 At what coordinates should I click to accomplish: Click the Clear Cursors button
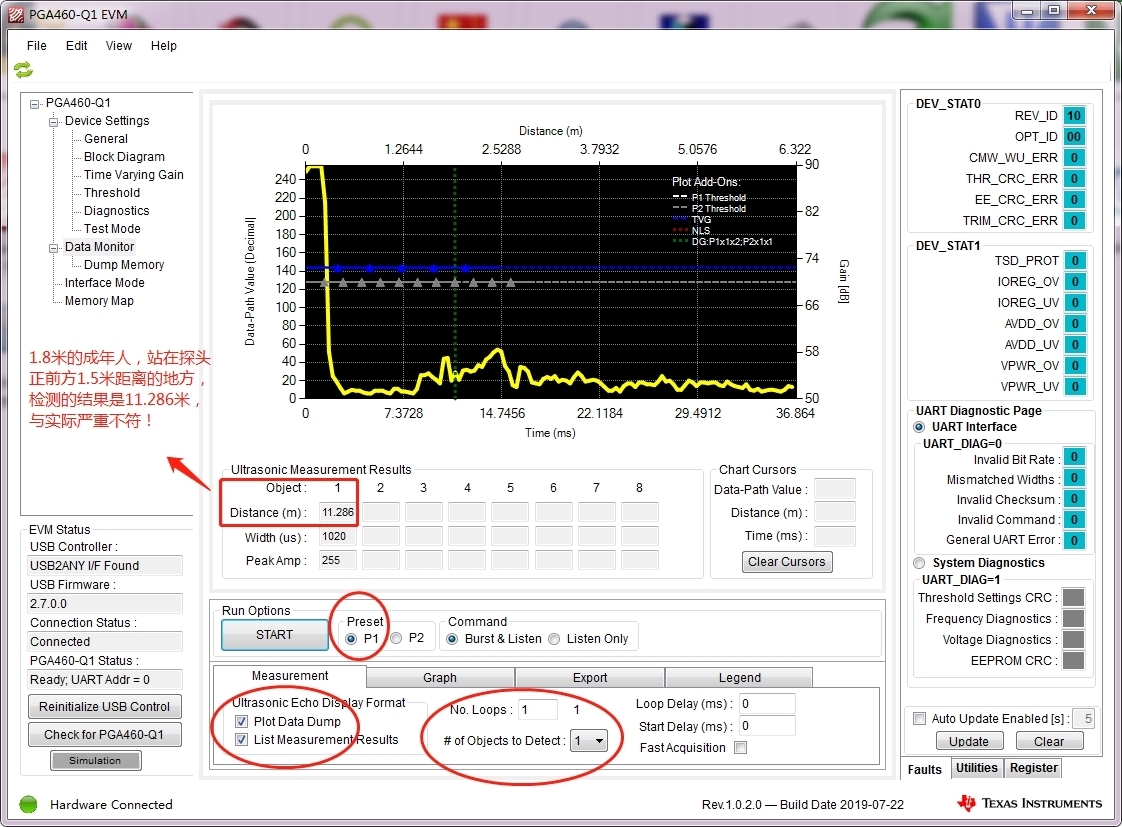(x=786, y=562)
